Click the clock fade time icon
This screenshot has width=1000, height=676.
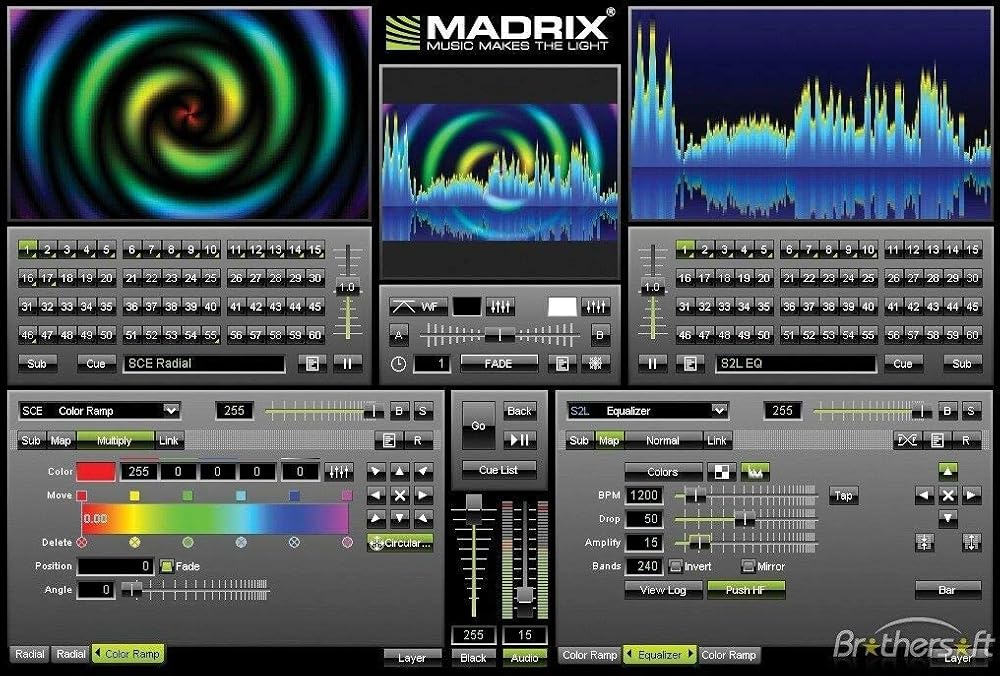pos(398,364)
